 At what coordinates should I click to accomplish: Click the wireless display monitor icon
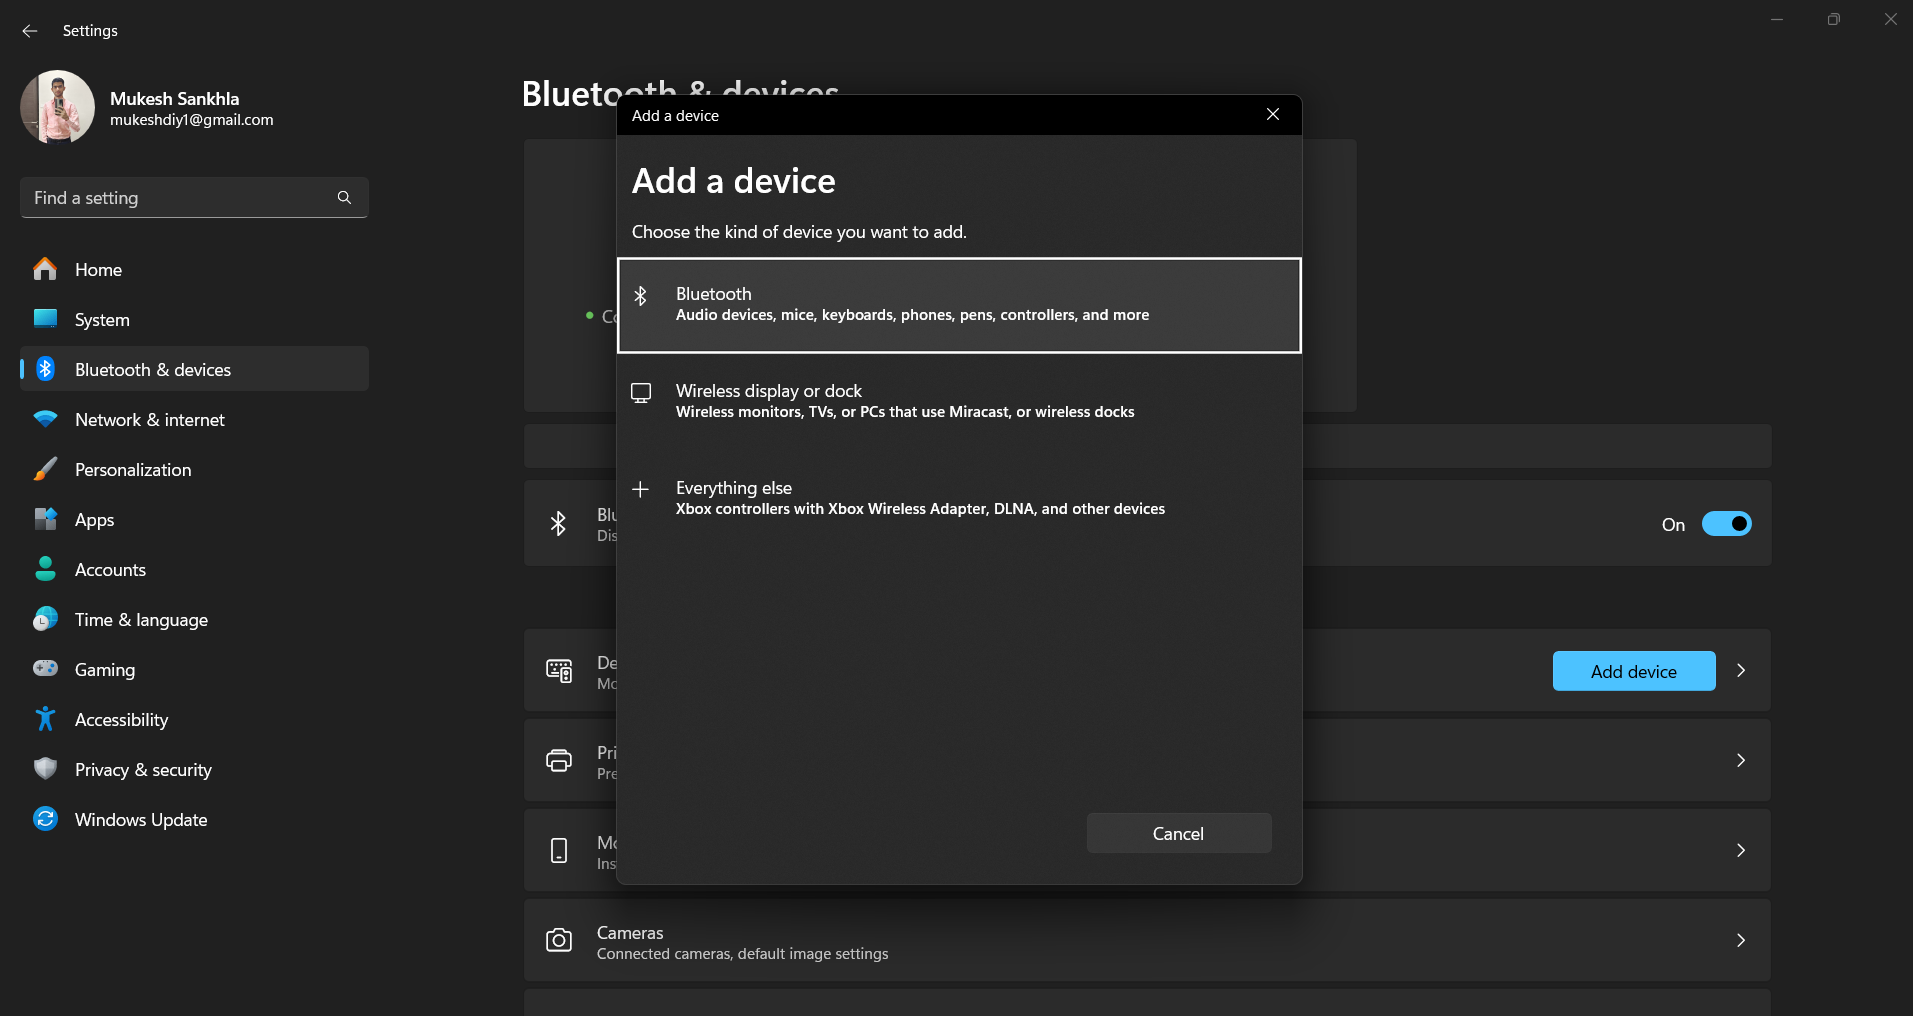tap(641, 393)
